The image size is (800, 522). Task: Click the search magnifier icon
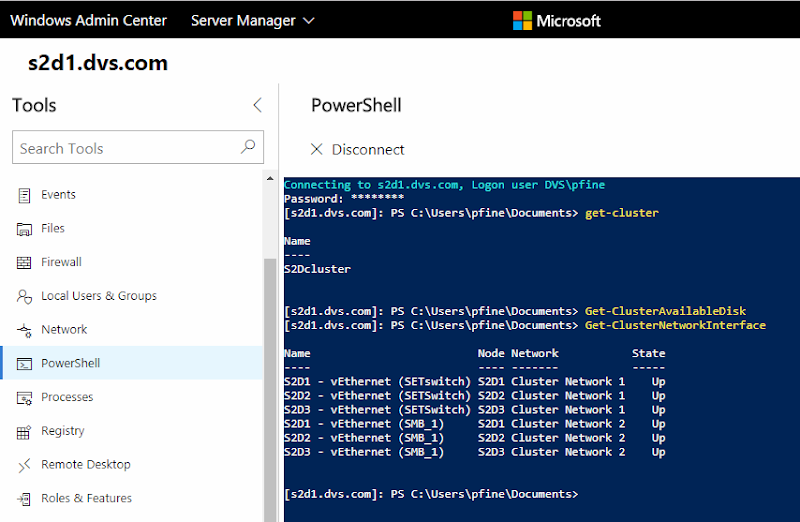[x=248, y=147]
